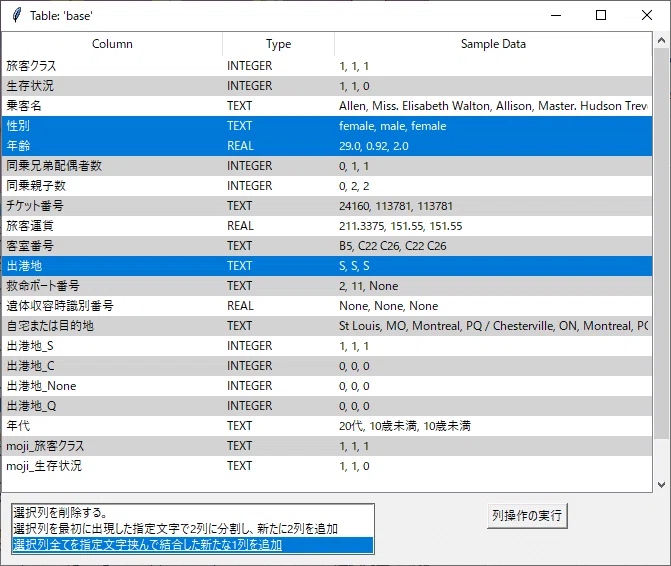Close the Table 'base' window

pyautogui.click(x=647, y=15)
